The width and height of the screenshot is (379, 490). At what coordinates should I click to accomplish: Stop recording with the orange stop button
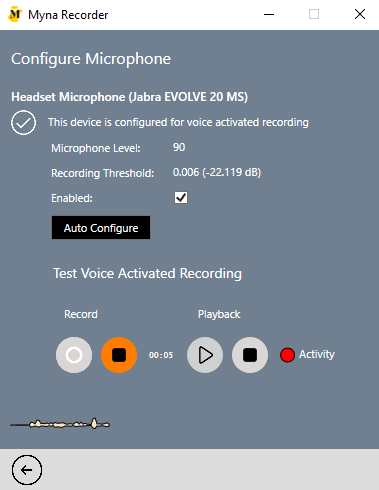pos(119,355)
